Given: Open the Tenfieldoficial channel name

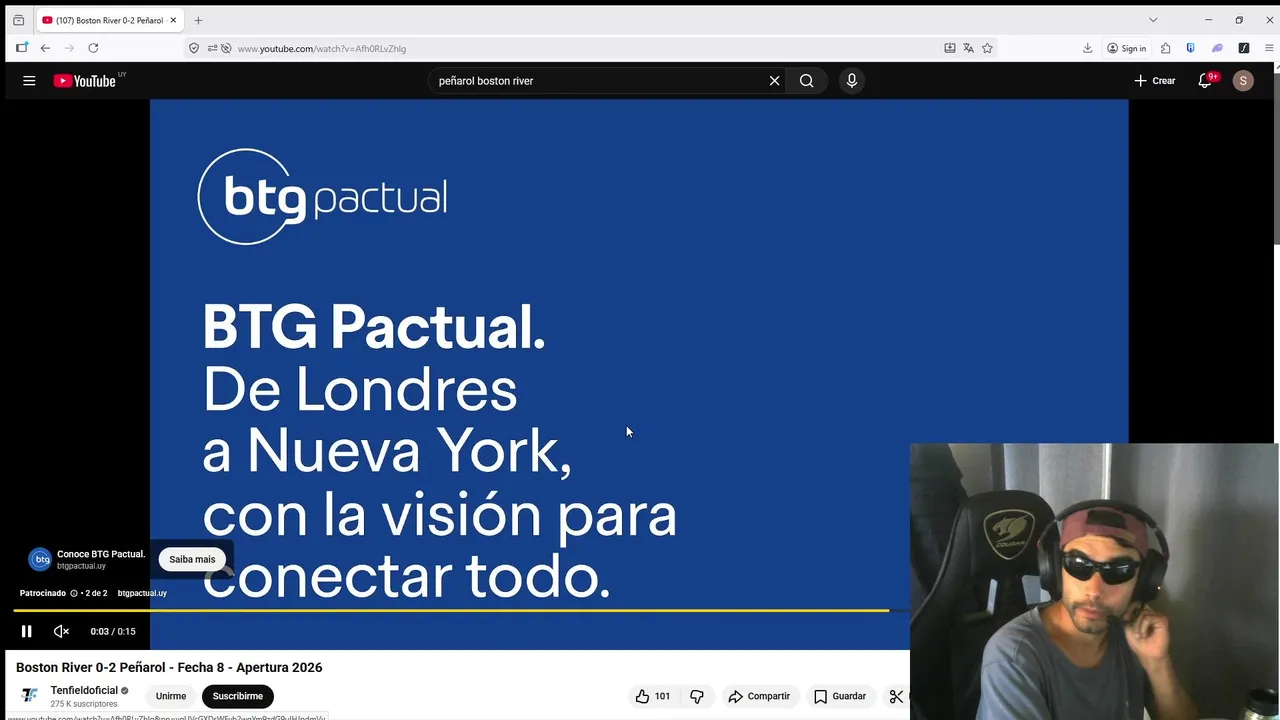Looking at the screenshot, I should [84, 690].
